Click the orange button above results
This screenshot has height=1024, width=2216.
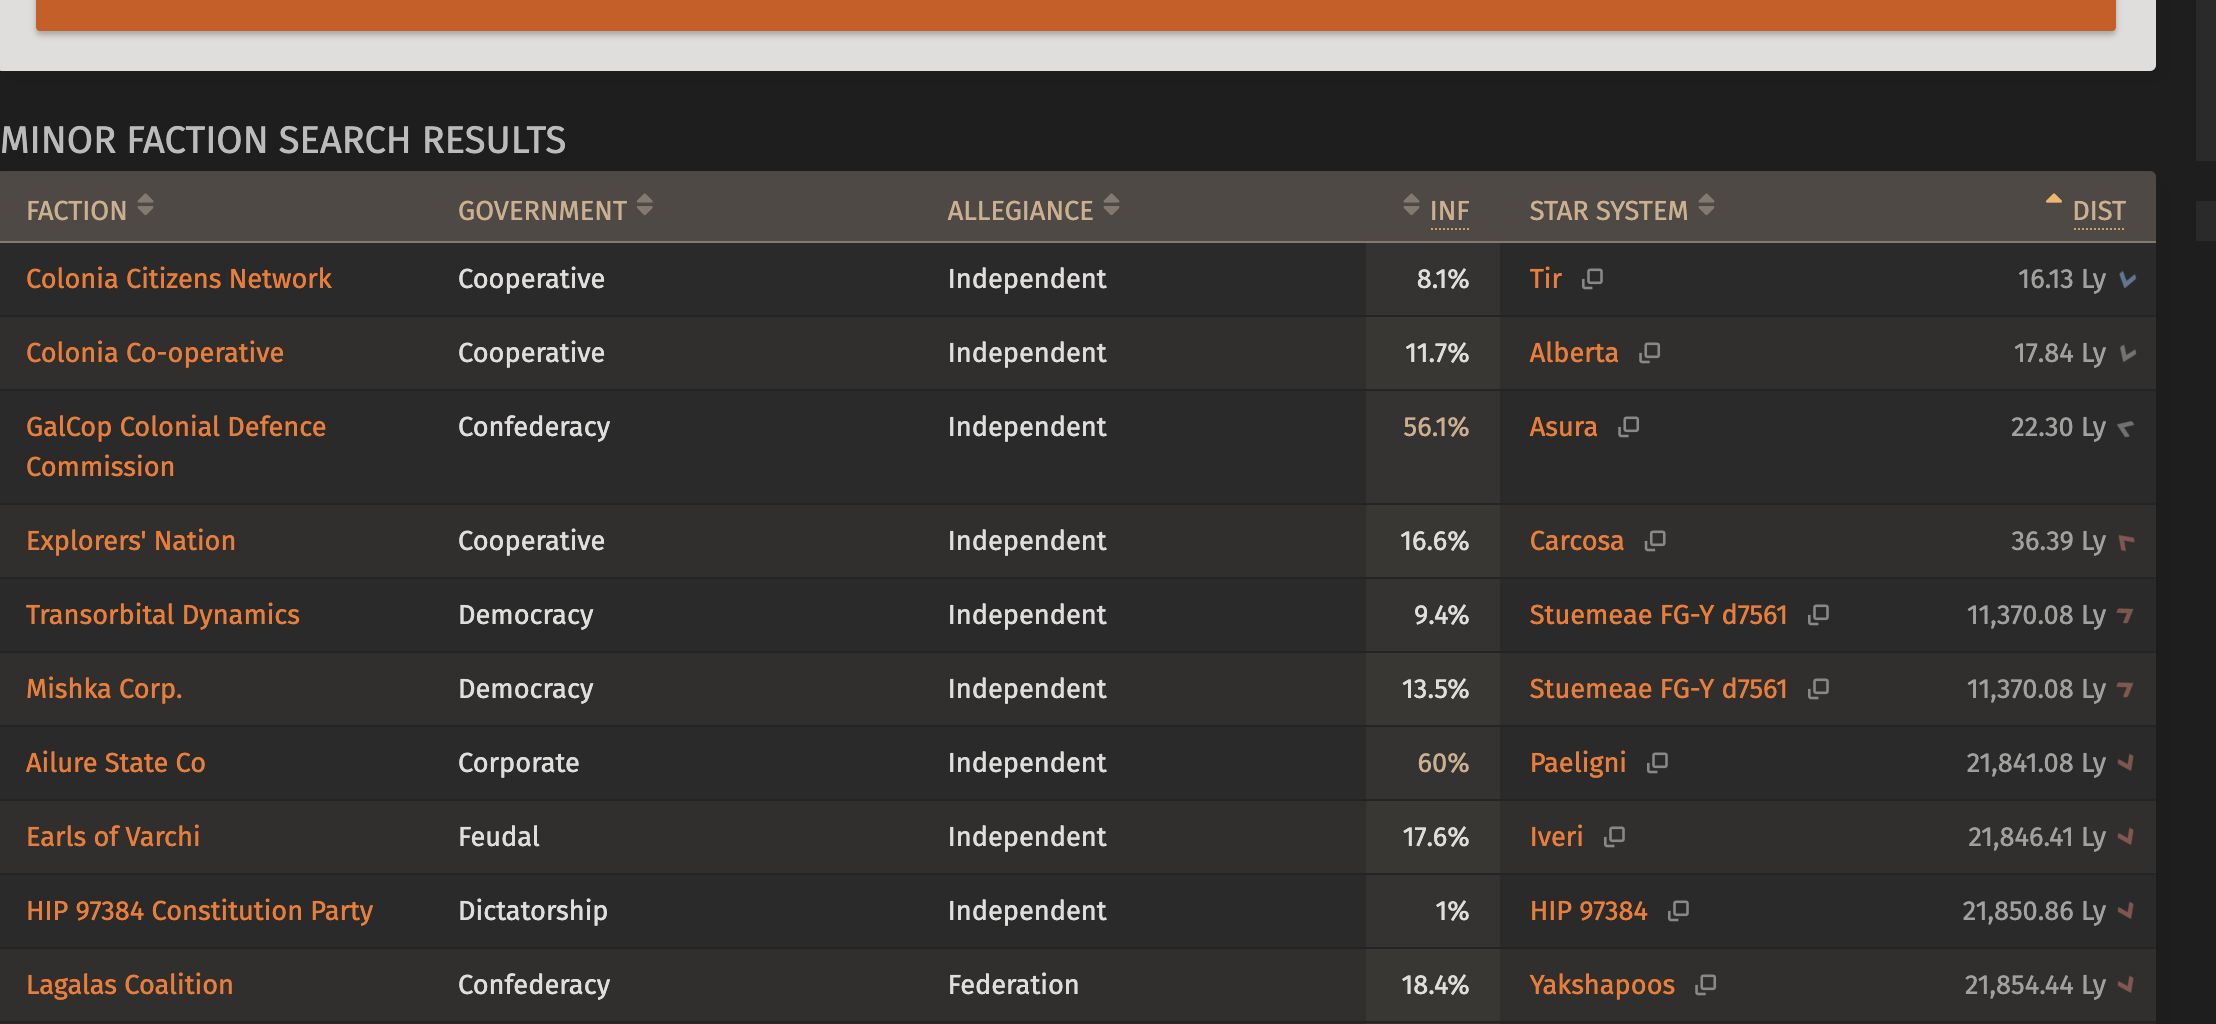click(1076, 15)
